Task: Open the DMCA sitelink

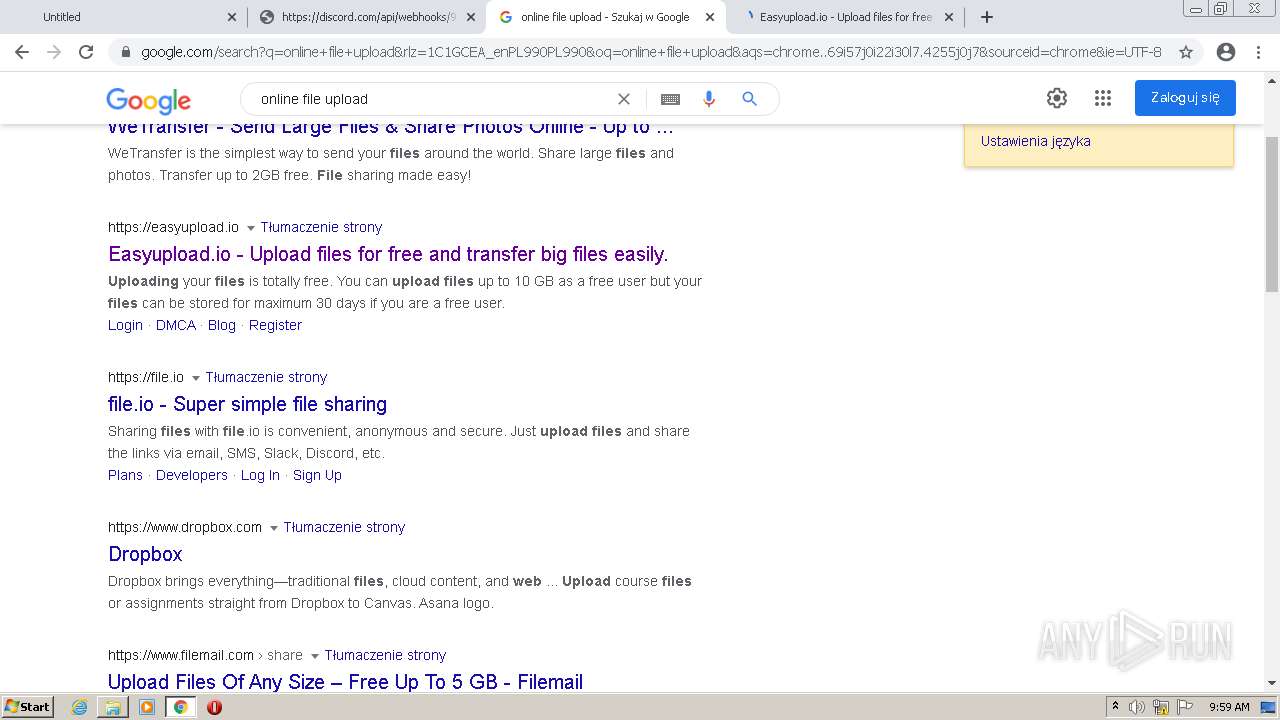Action: (x=176, y=325)
